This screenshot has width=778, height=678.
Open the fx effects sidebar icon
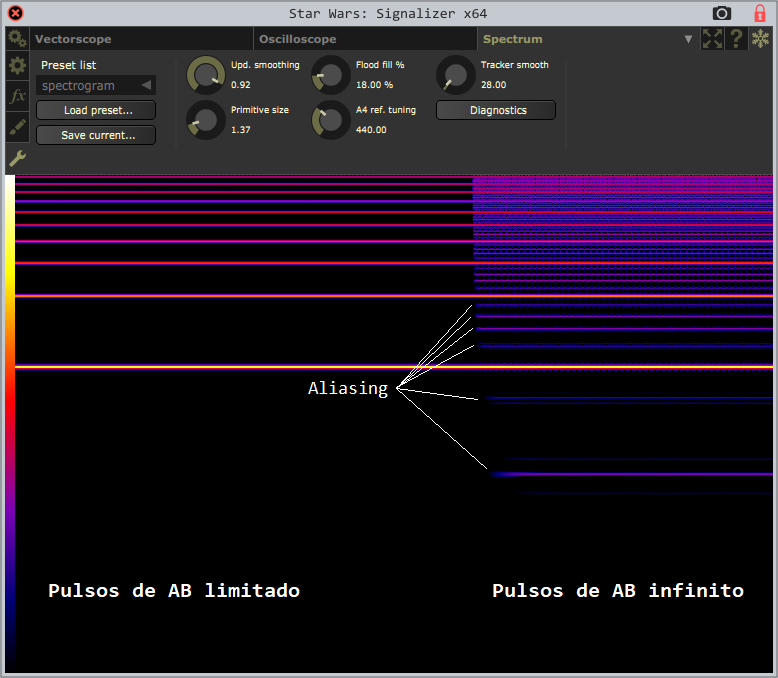point(17,95)
